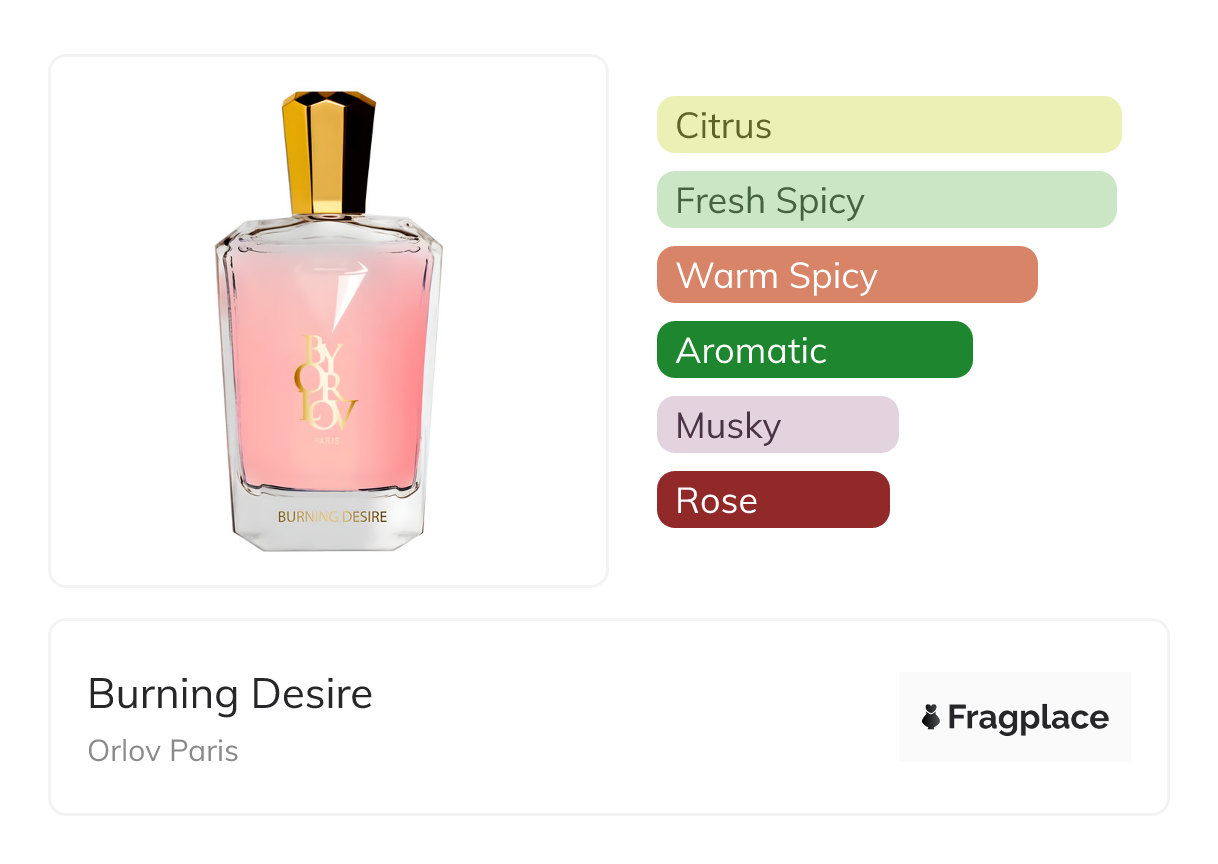The width and height of the screenshot is (1218, 864).
Task: Click the pink perfume bottle image
Action: click(329, 321)
